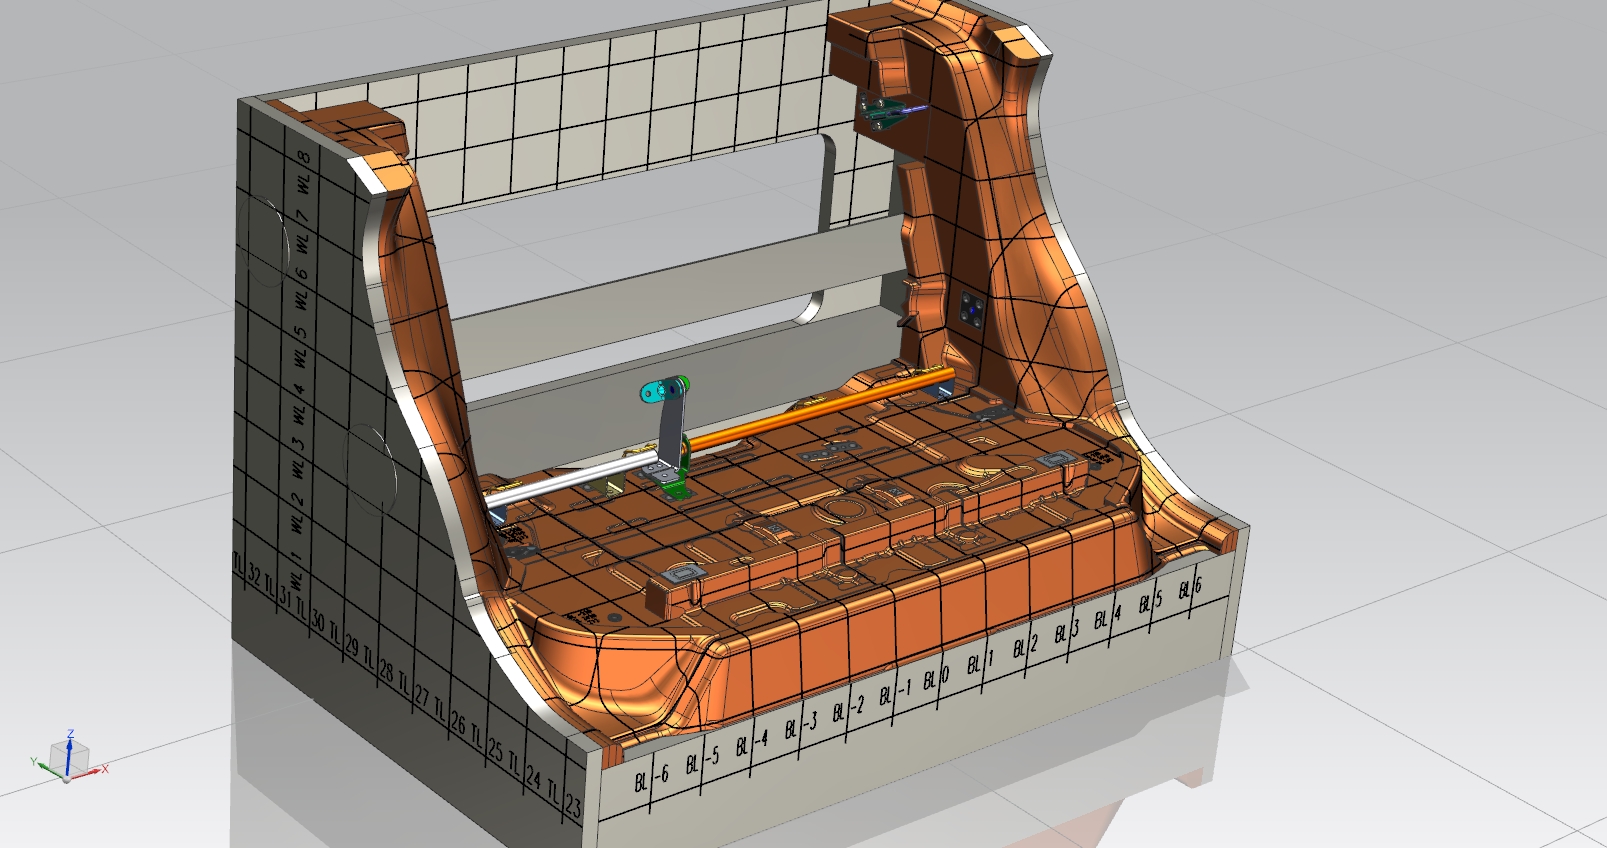Image resolution: width=1607 pixels, height=848 pixels.
Task: Click the 'BL 0' grid label
Action: [x=936, y=679]
